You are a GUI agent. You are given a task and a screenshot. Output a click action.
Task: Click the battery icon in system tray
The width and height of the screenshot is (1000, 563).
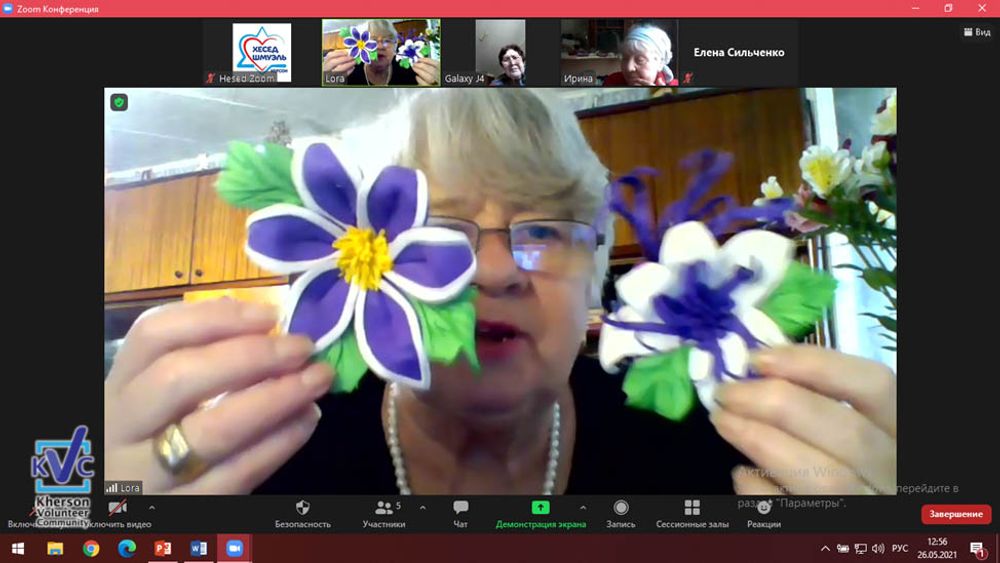point(842,548)
